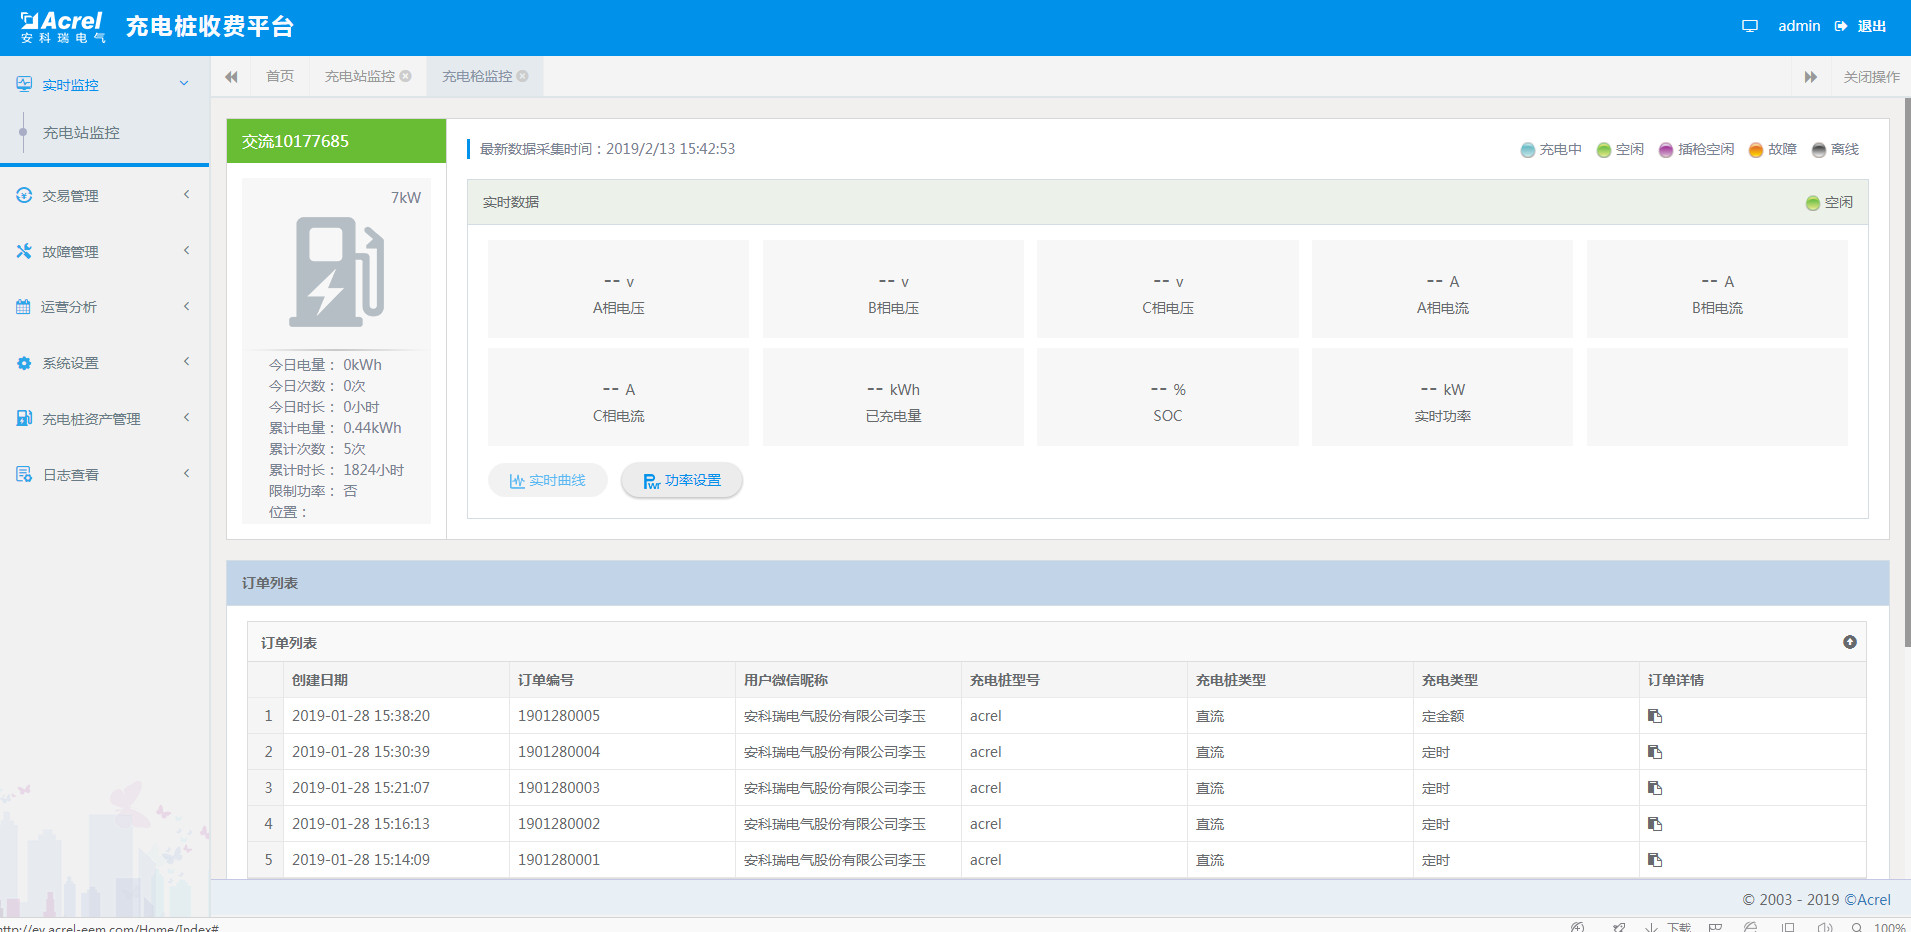Open the 关闭操作 dropdown
Screen dimensions: 1911x932
(1871, 77)
